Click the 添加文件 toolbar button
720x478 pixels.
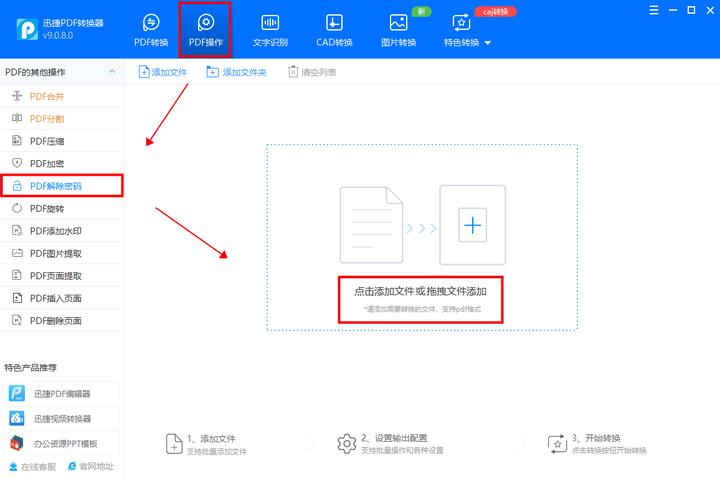pos(163,72)
